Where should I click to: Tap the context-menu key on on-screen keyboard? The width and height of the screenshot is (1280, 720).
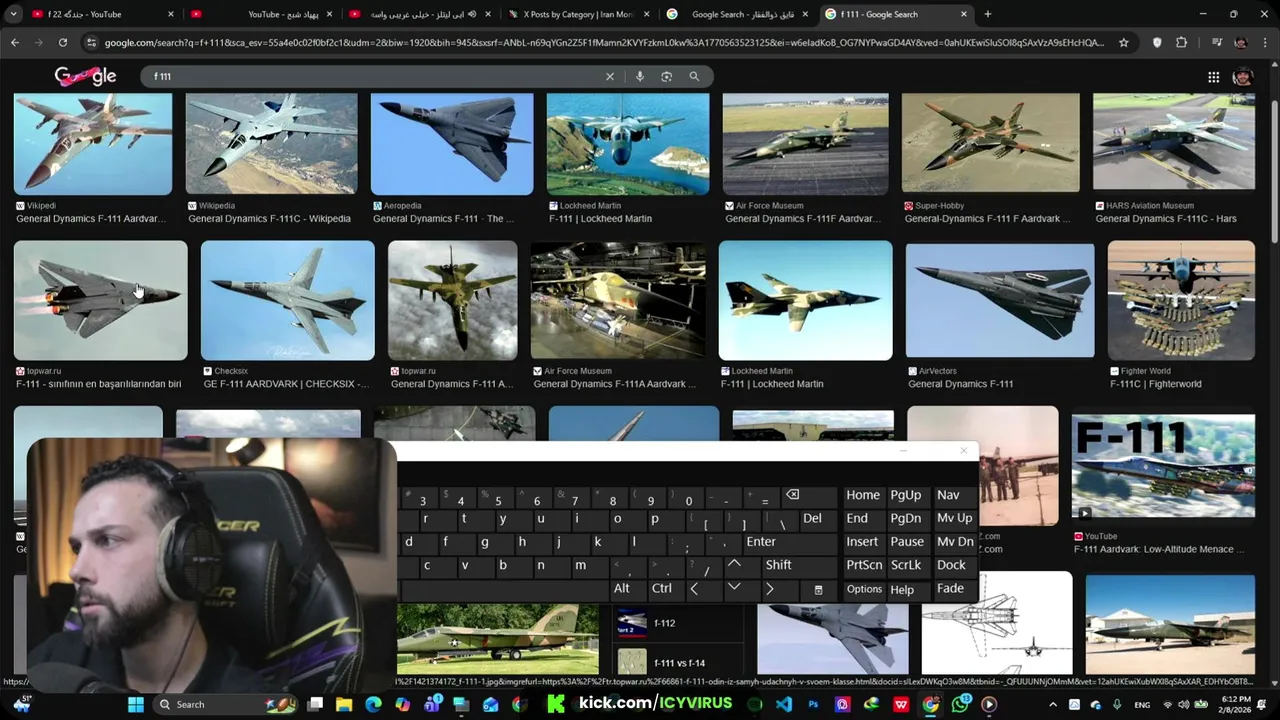[818, 590]
